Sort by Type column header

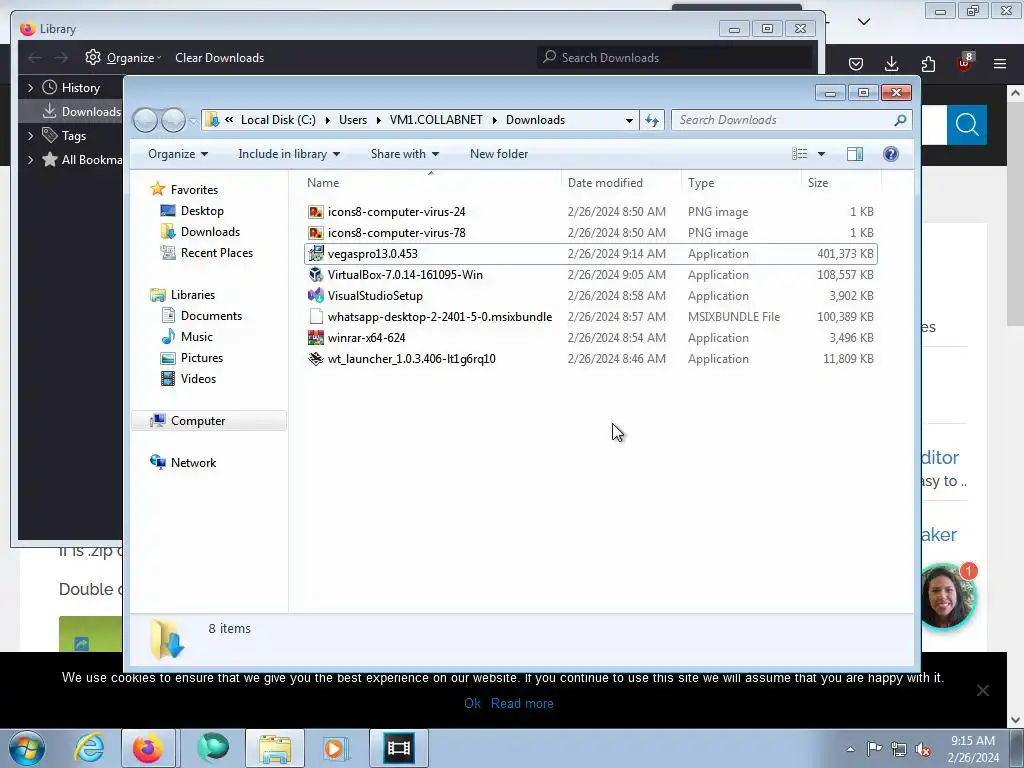701,183
